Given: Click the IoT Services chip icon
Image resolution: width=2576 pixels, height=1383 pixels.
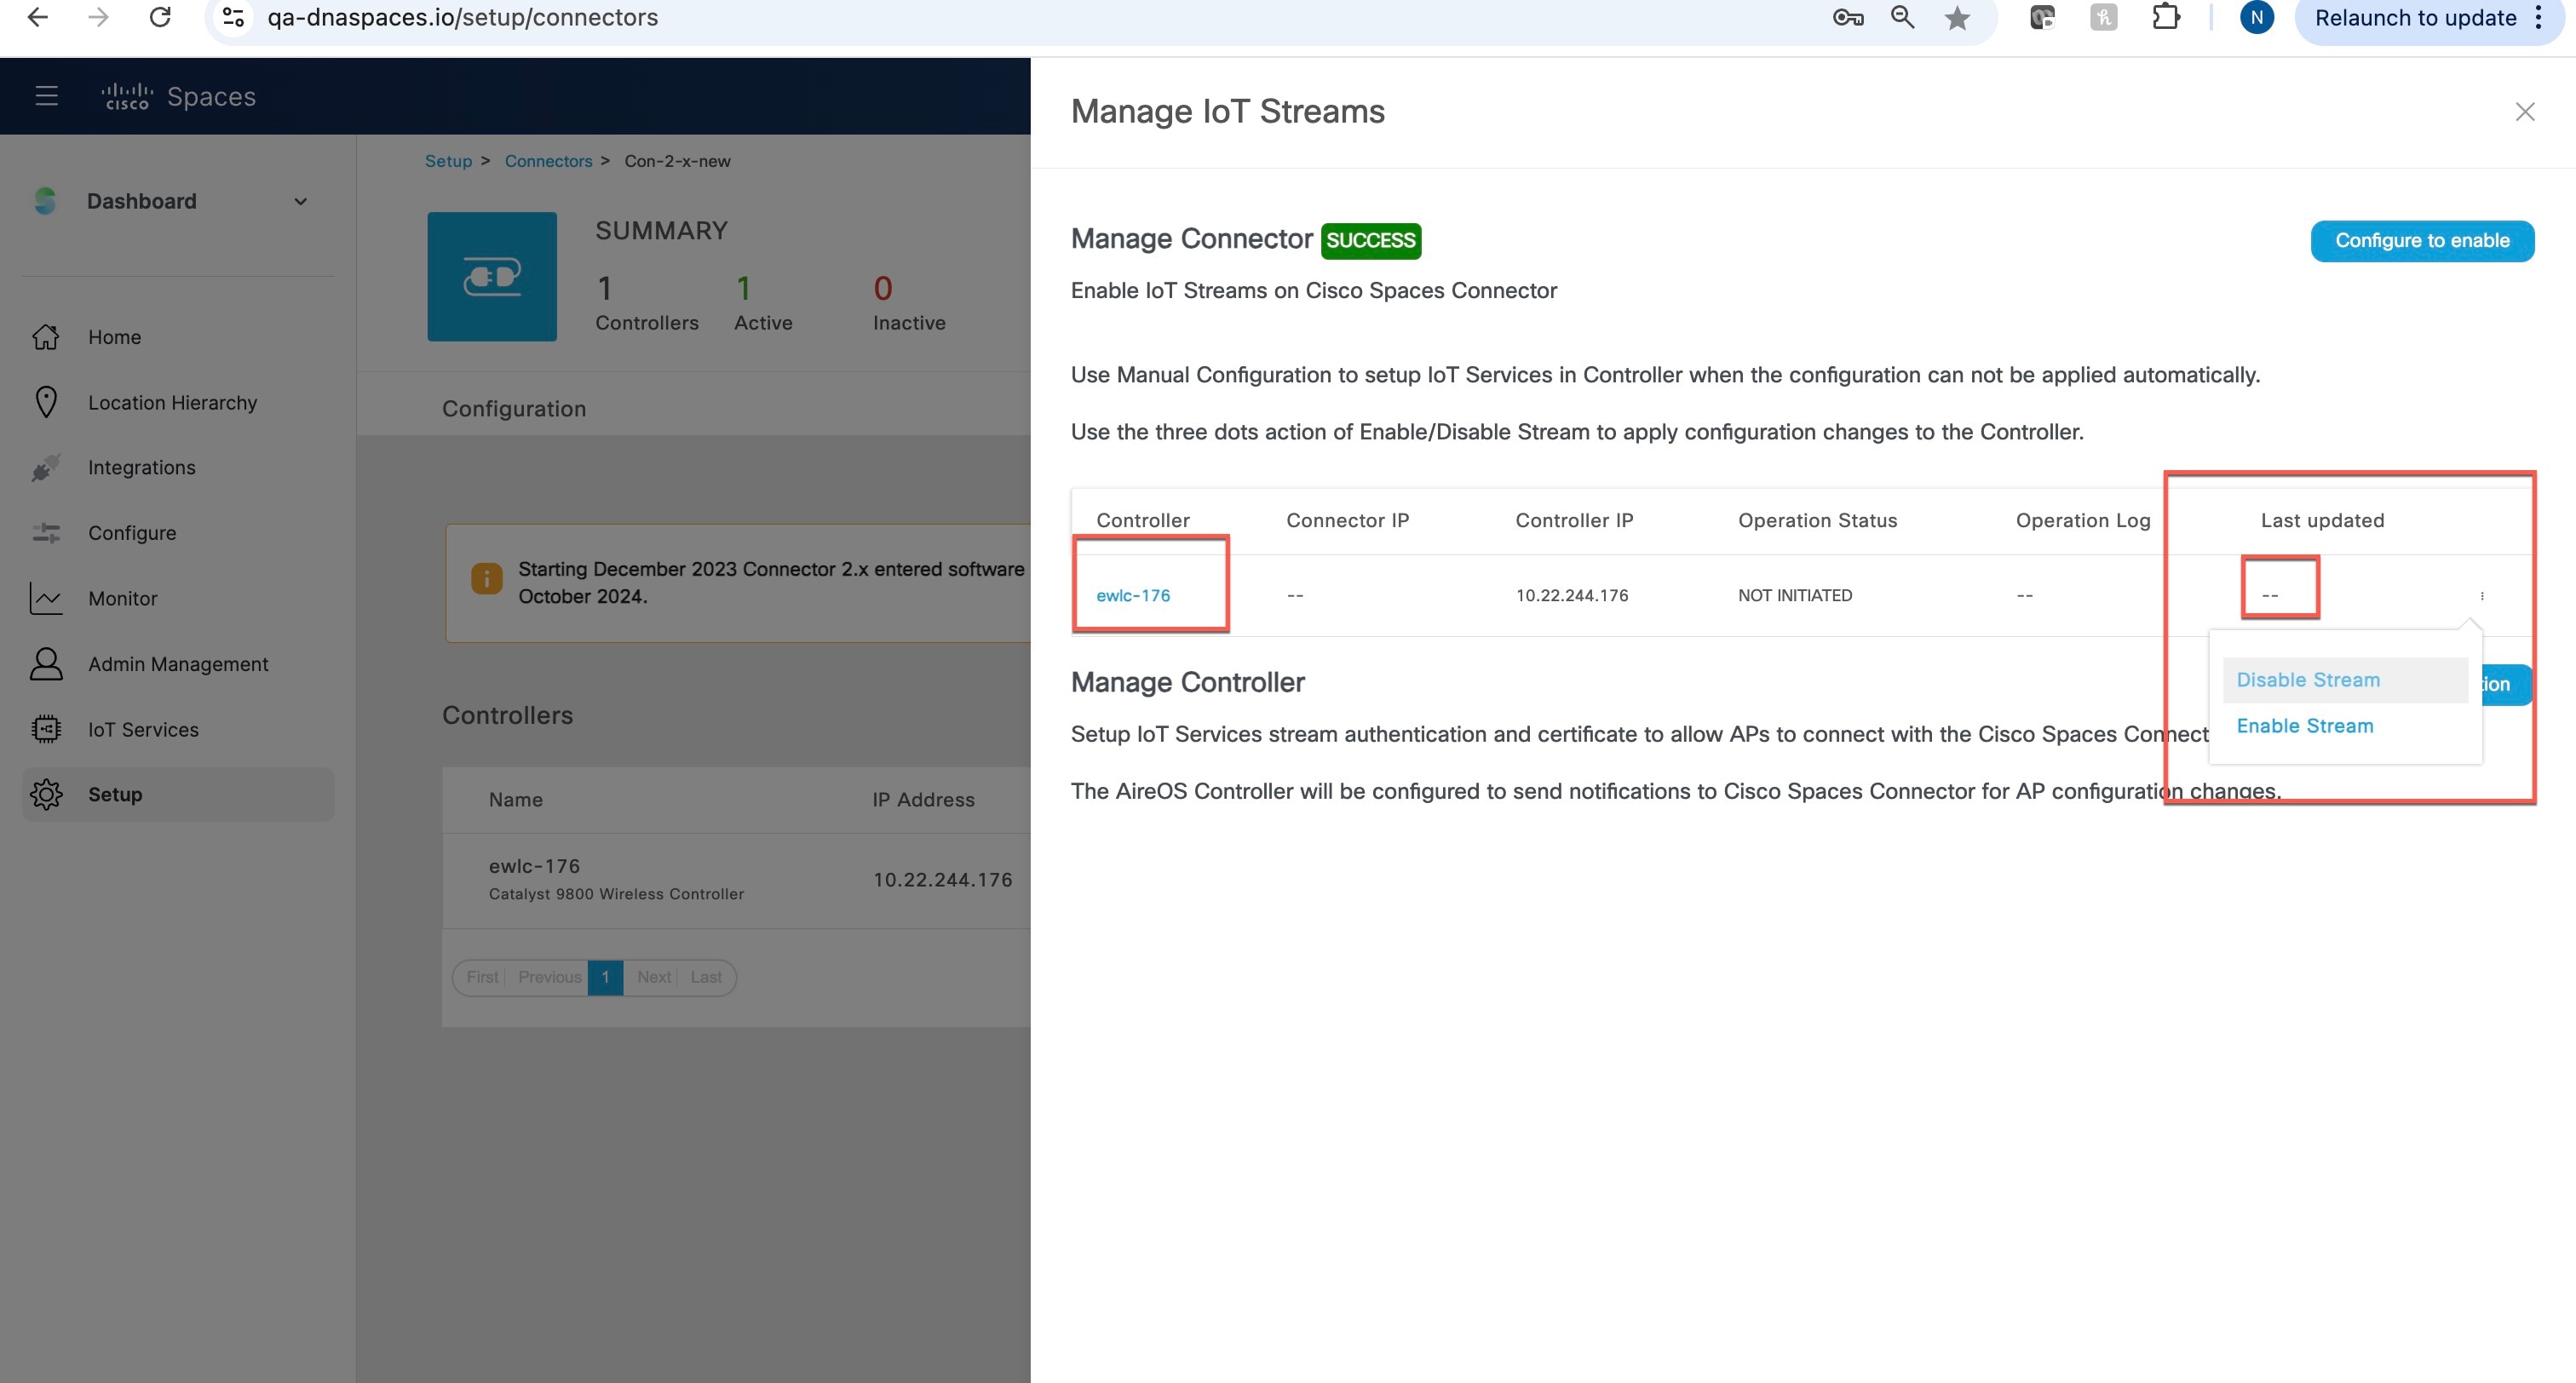Looking at the screenshot, I should [46, 729].
